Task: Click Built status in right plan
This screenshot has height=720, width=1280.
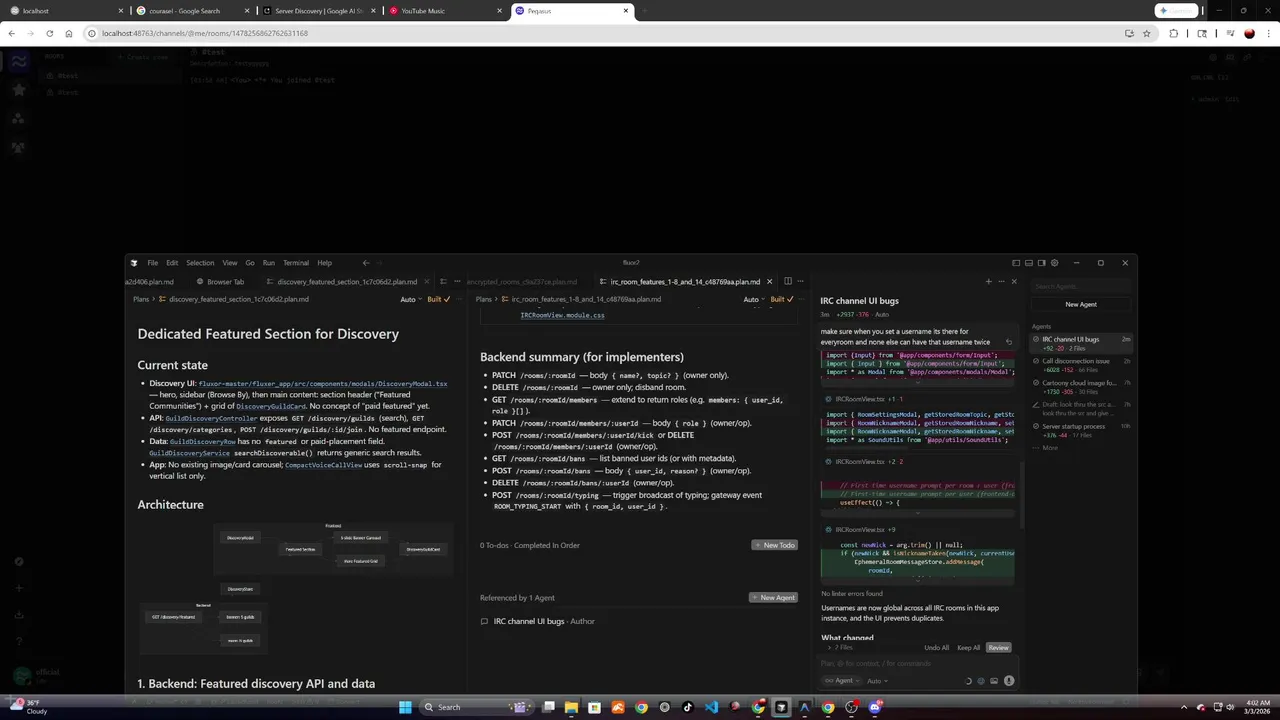Action: click(781, 299)
